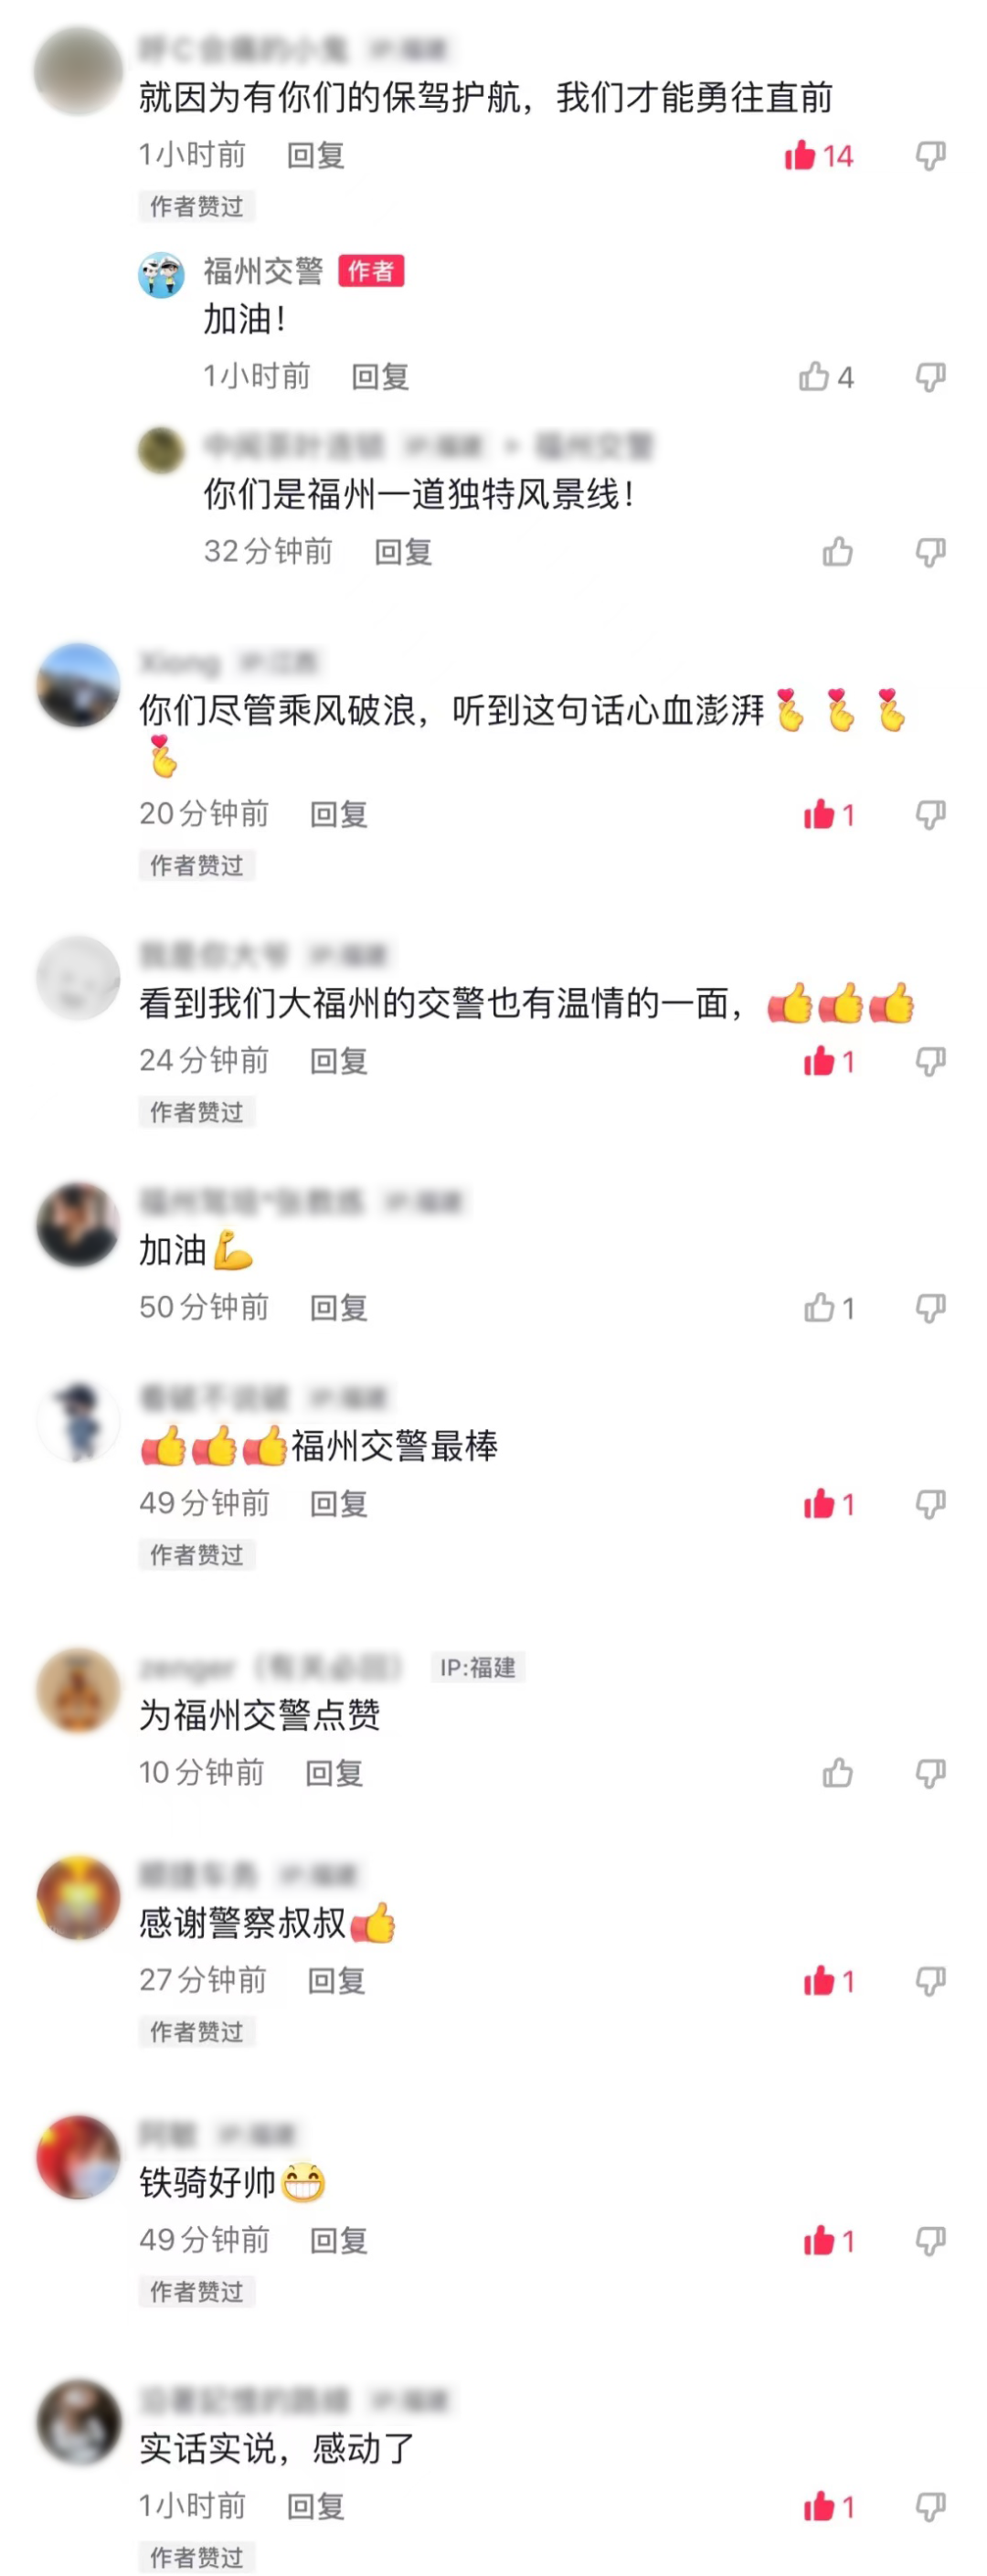Reply to the comment 看到我们大福州的交警也有温情的一面
This screenshot has width=987, height=2576.
pos(338,1061)
